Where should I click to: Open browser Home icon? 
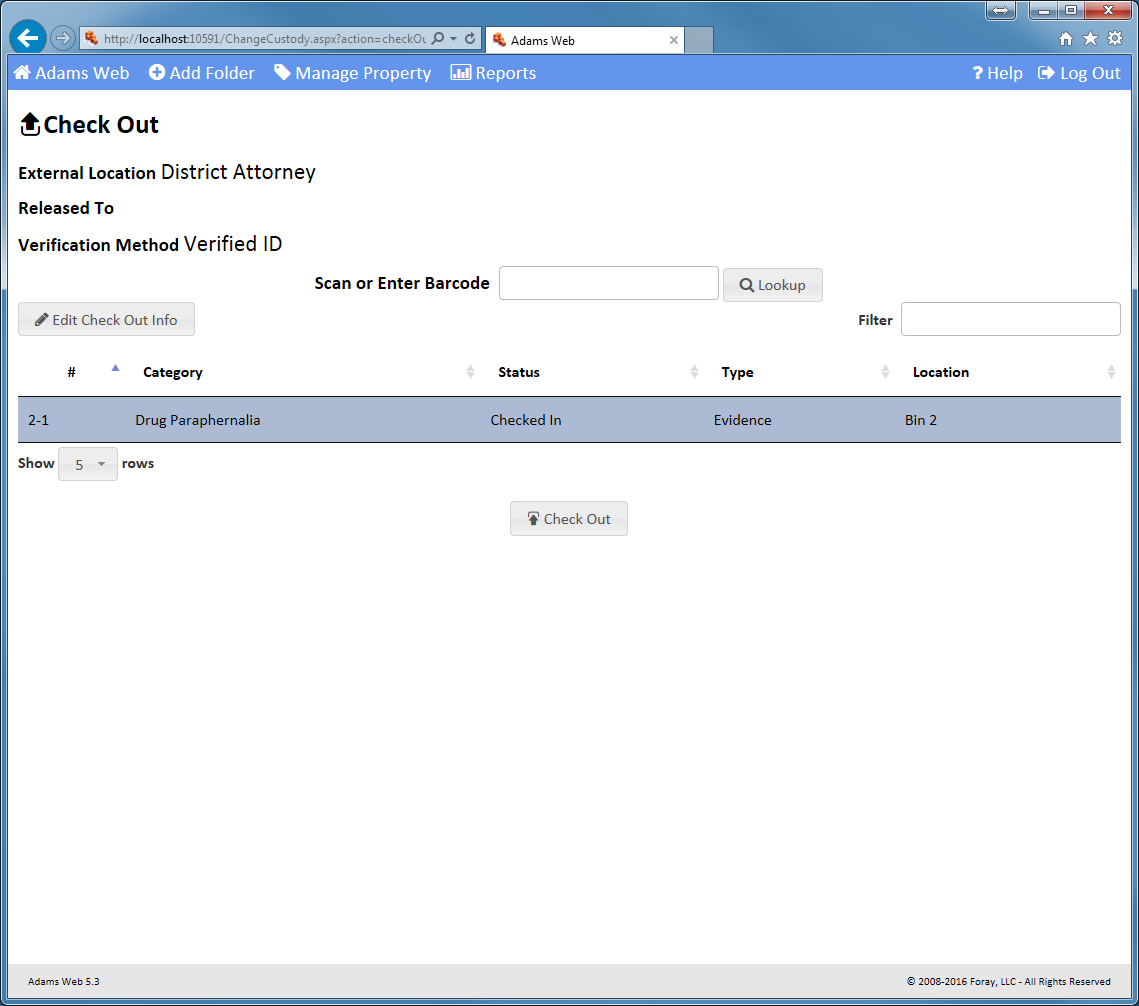(x=1066, y=38)
